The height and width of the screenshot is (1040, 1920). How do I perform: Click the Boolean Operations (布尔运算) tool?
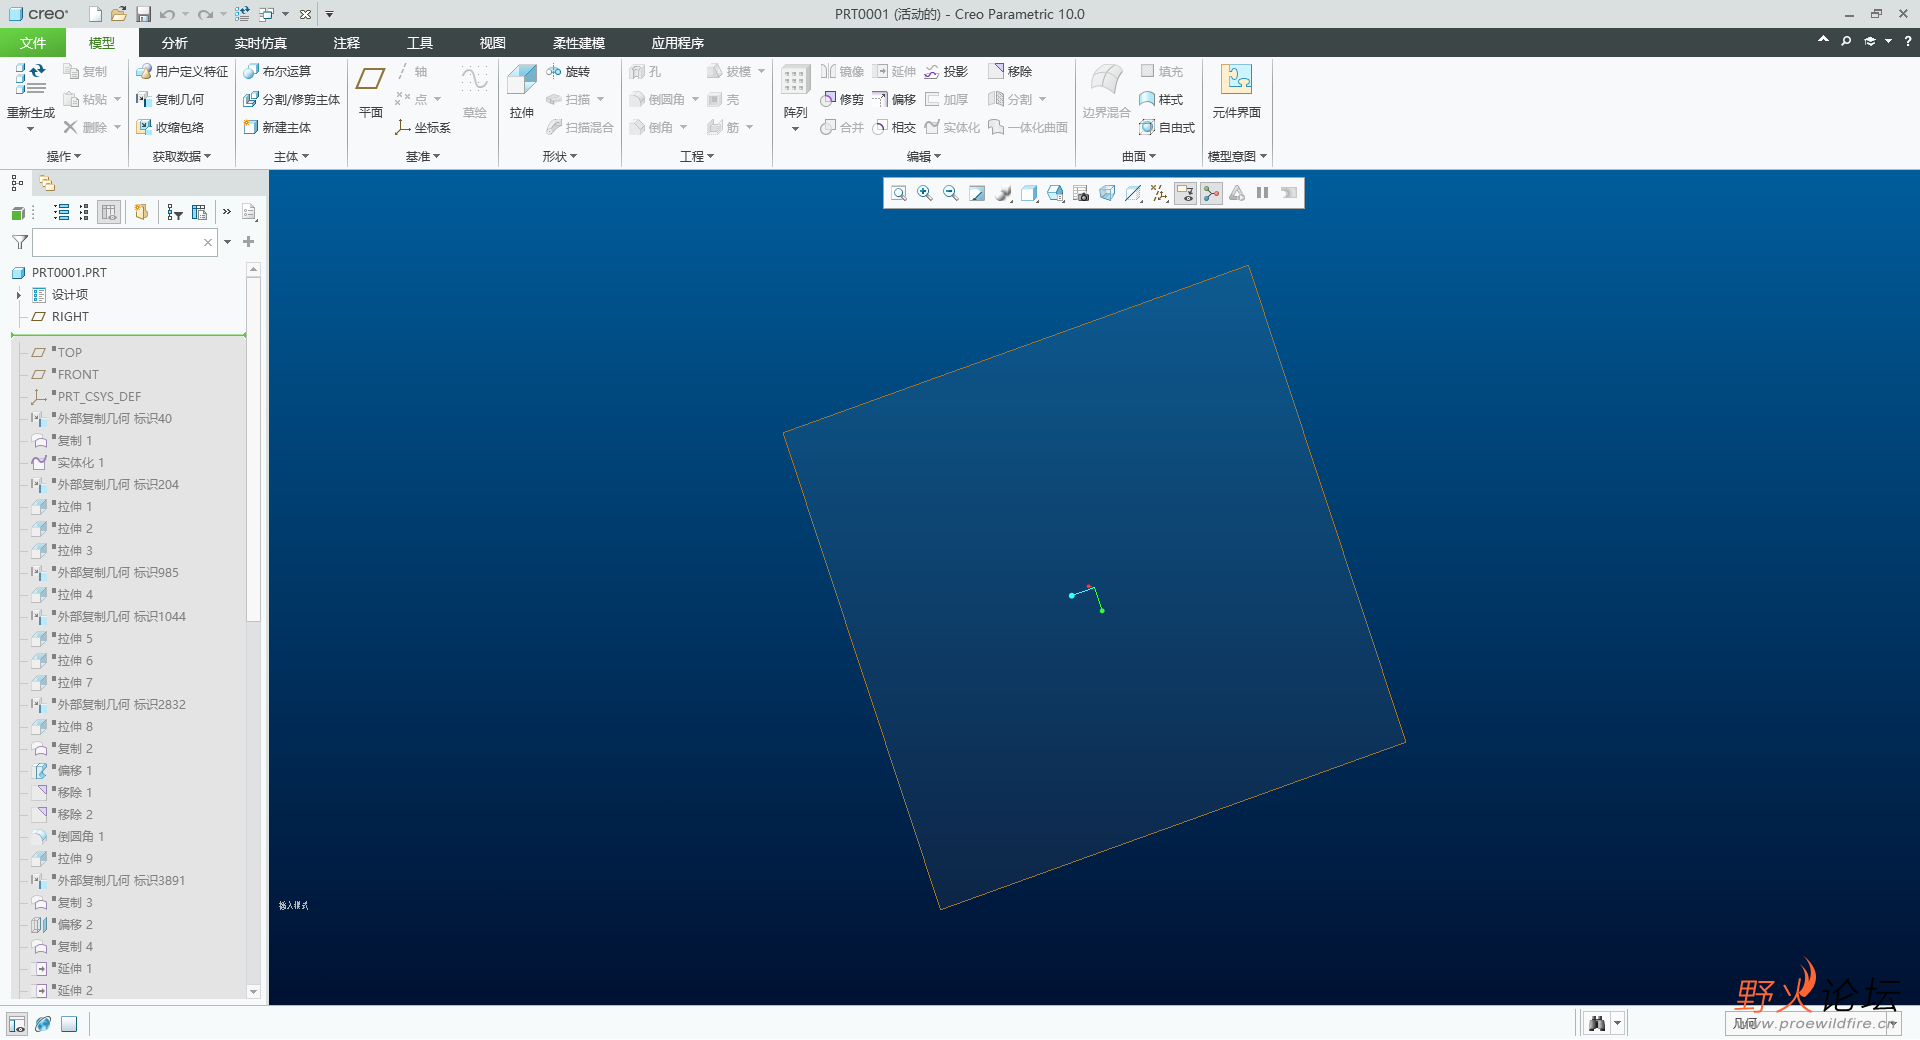277,72
